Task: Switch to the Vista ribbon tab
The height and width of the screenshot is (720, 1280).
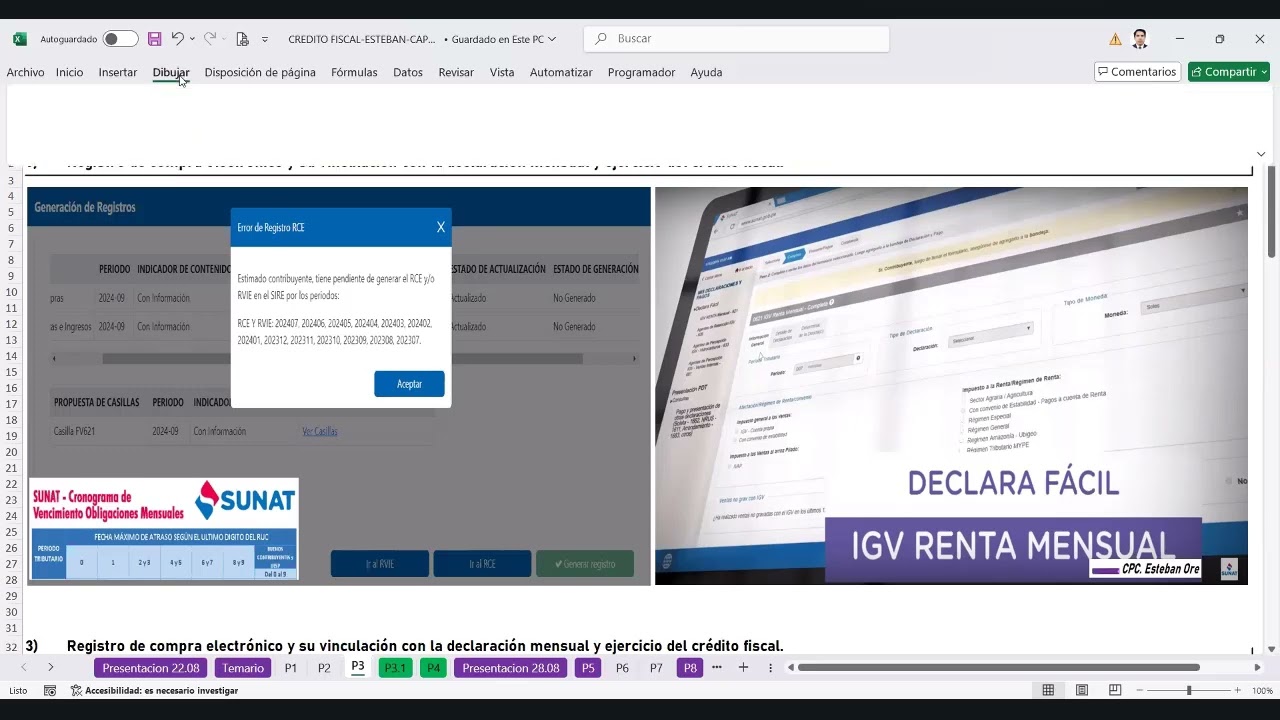Action: [502, 72]
